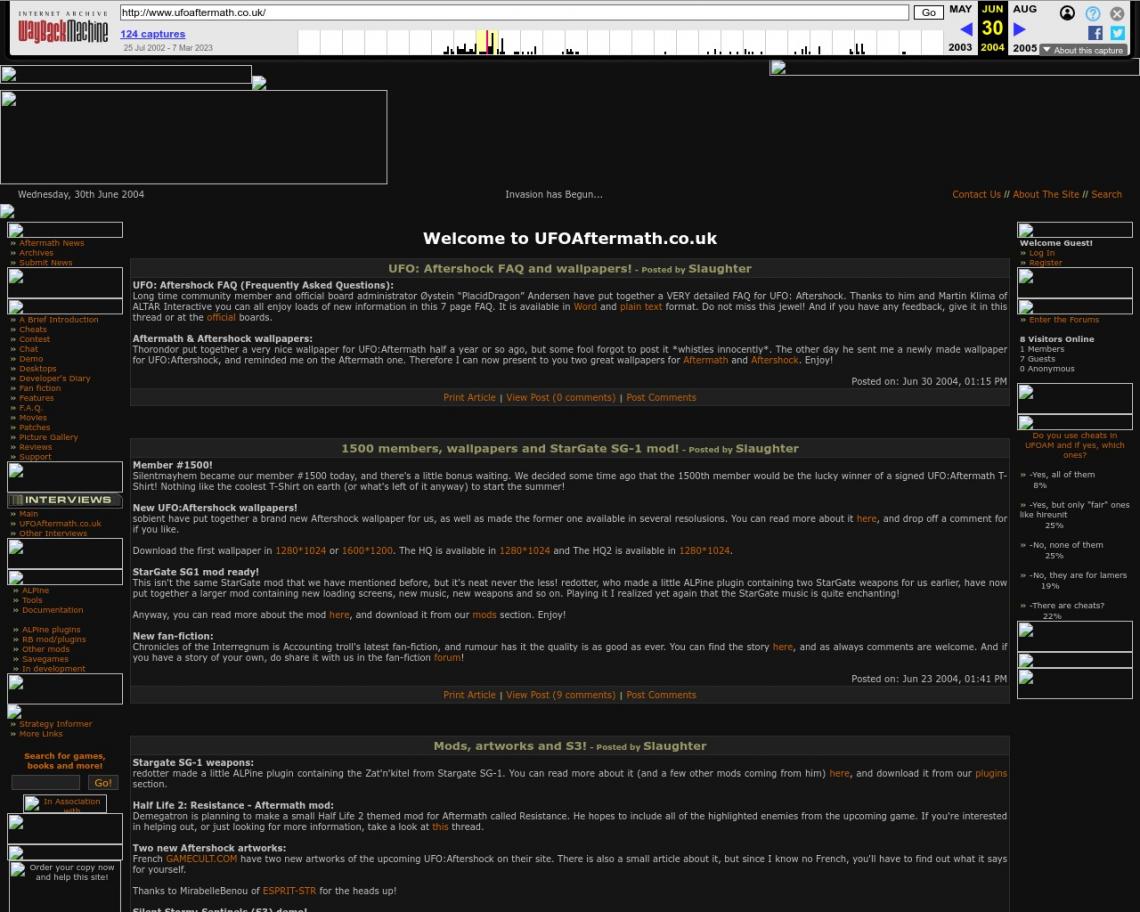Open the ESPRIT-STR link
1140x912 pixels.
[289, 891]
